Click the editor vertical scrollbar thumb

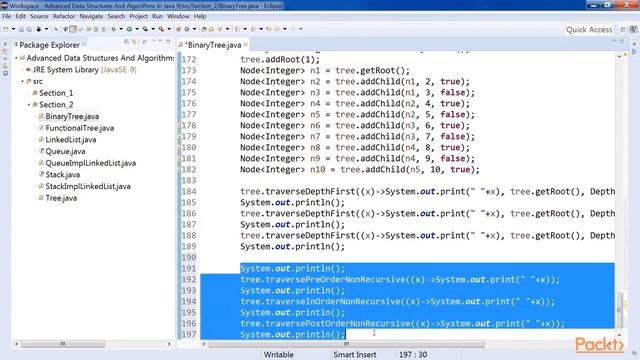coord(619,309)
